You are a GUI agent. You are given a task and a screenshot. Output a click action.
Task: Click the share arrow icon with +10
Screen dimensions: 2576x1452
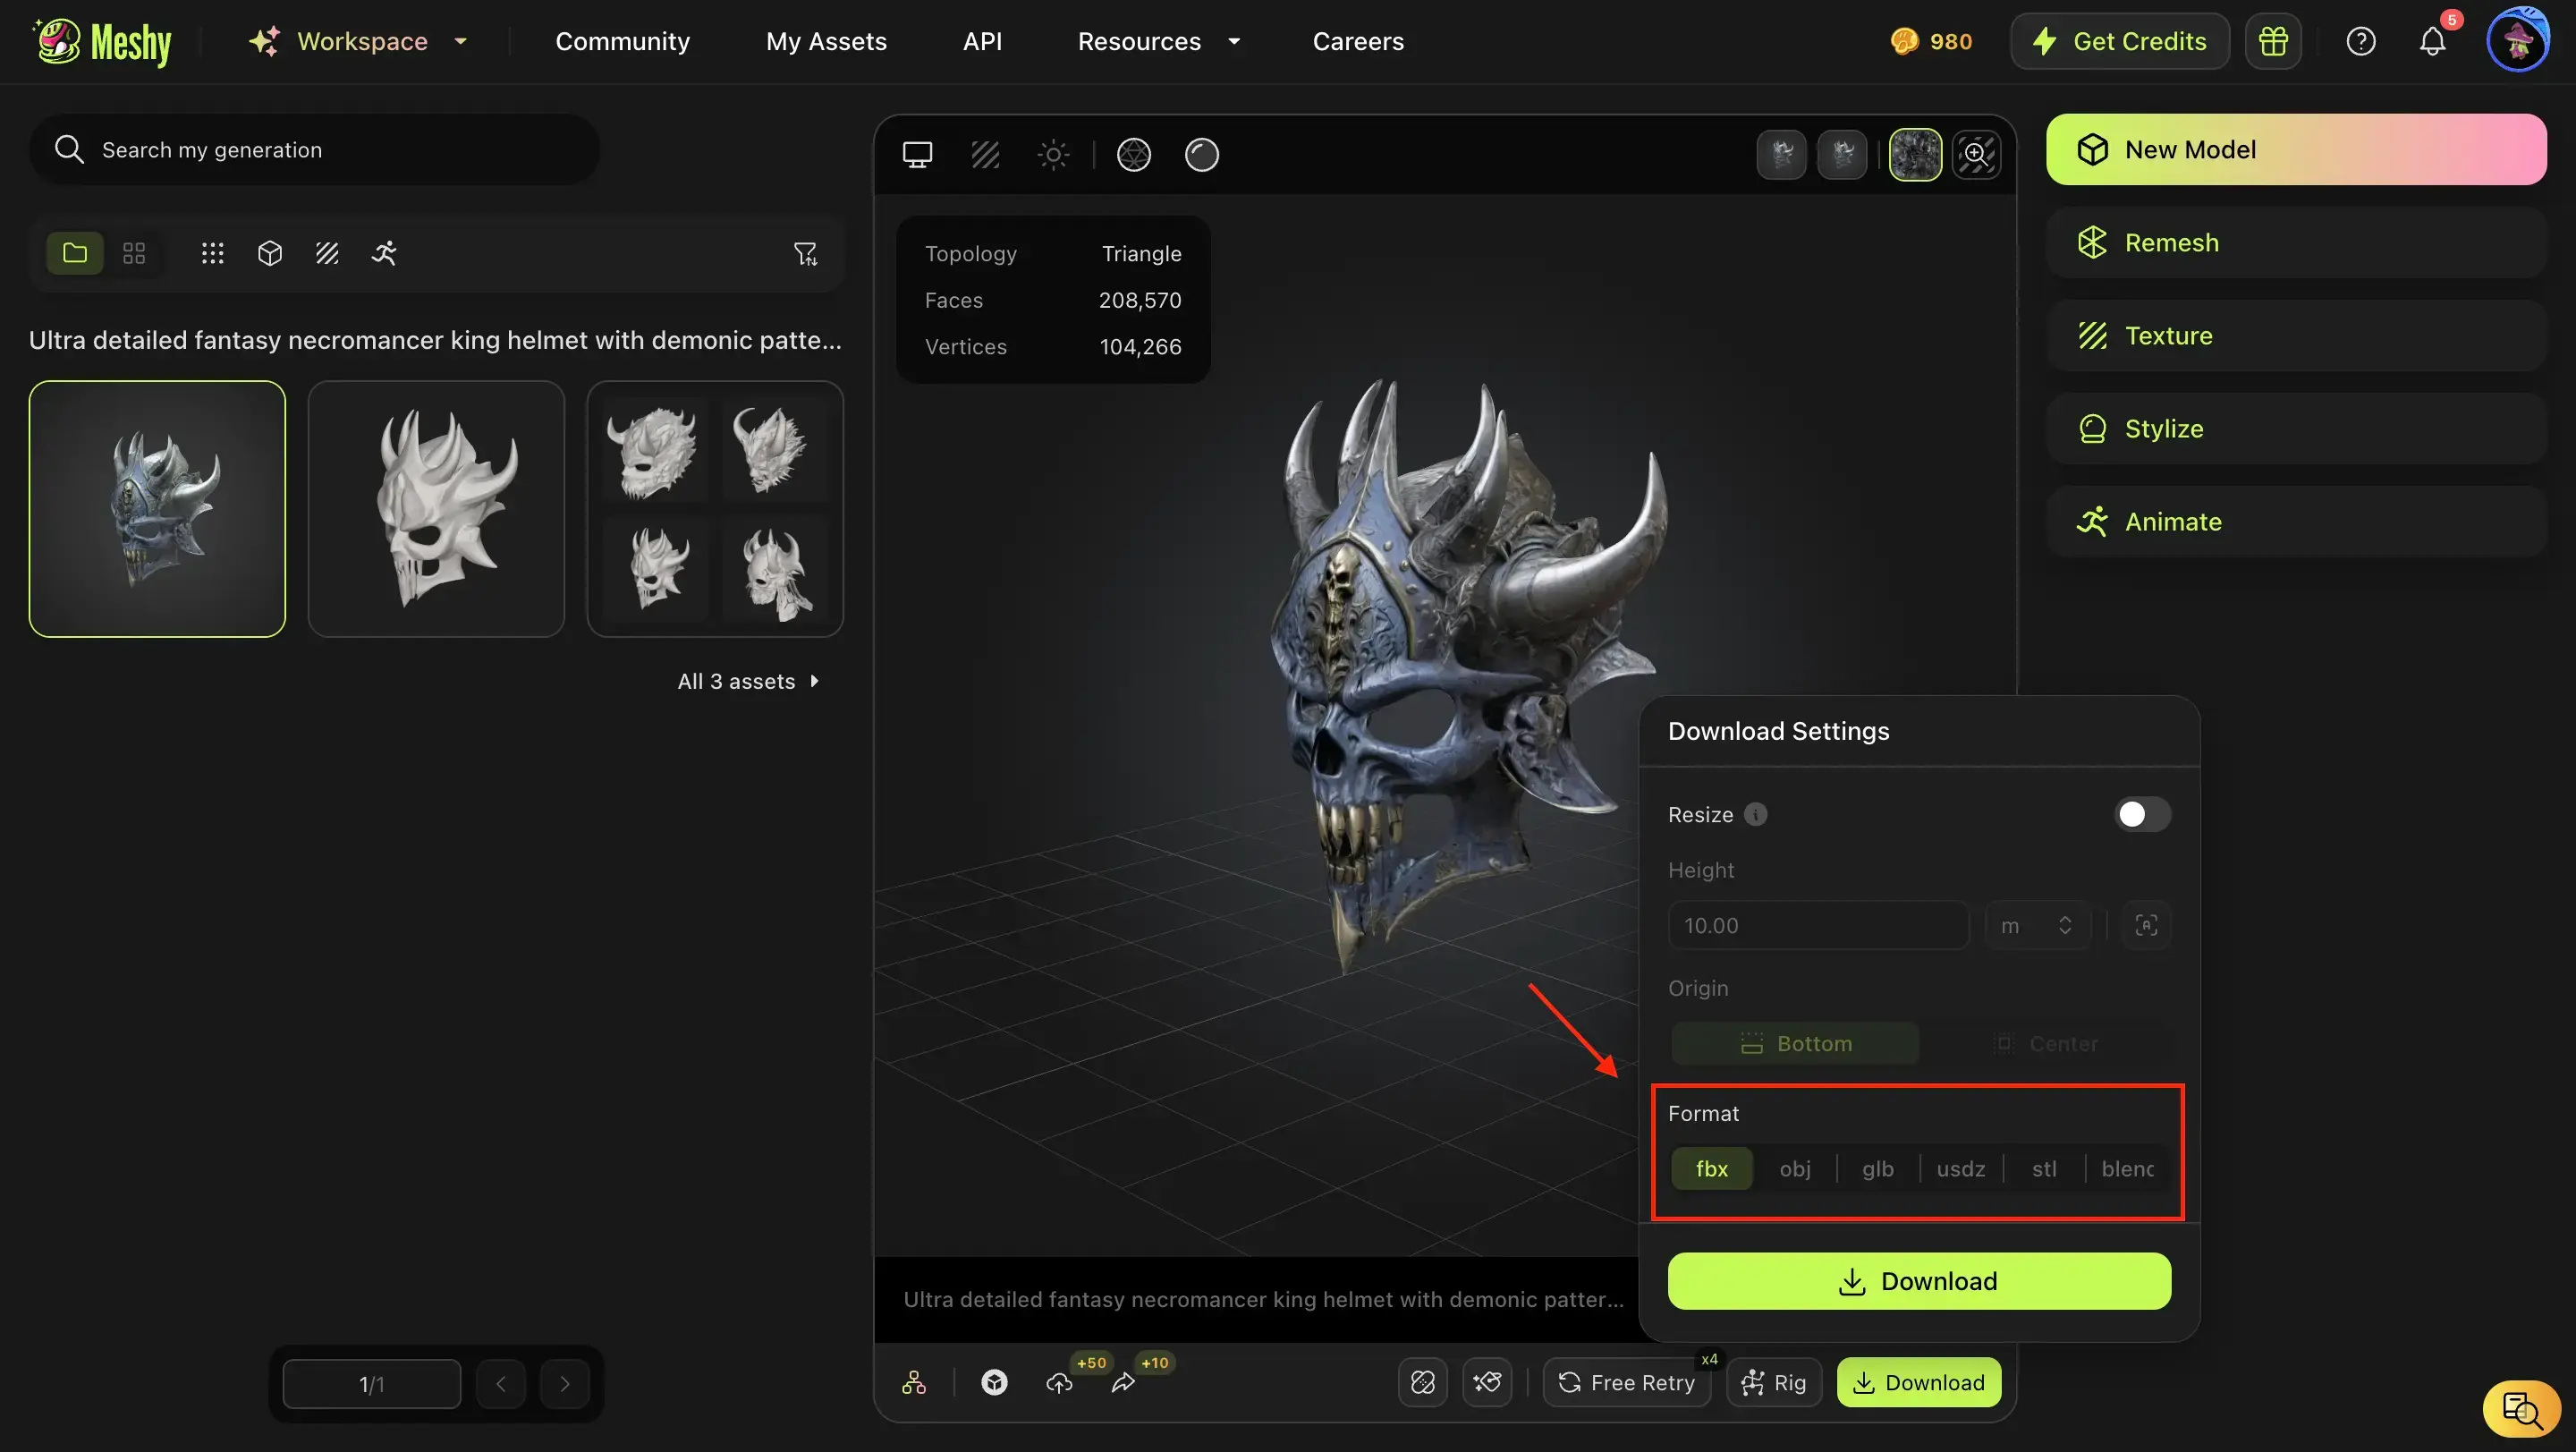[x=1123, y=1382]
